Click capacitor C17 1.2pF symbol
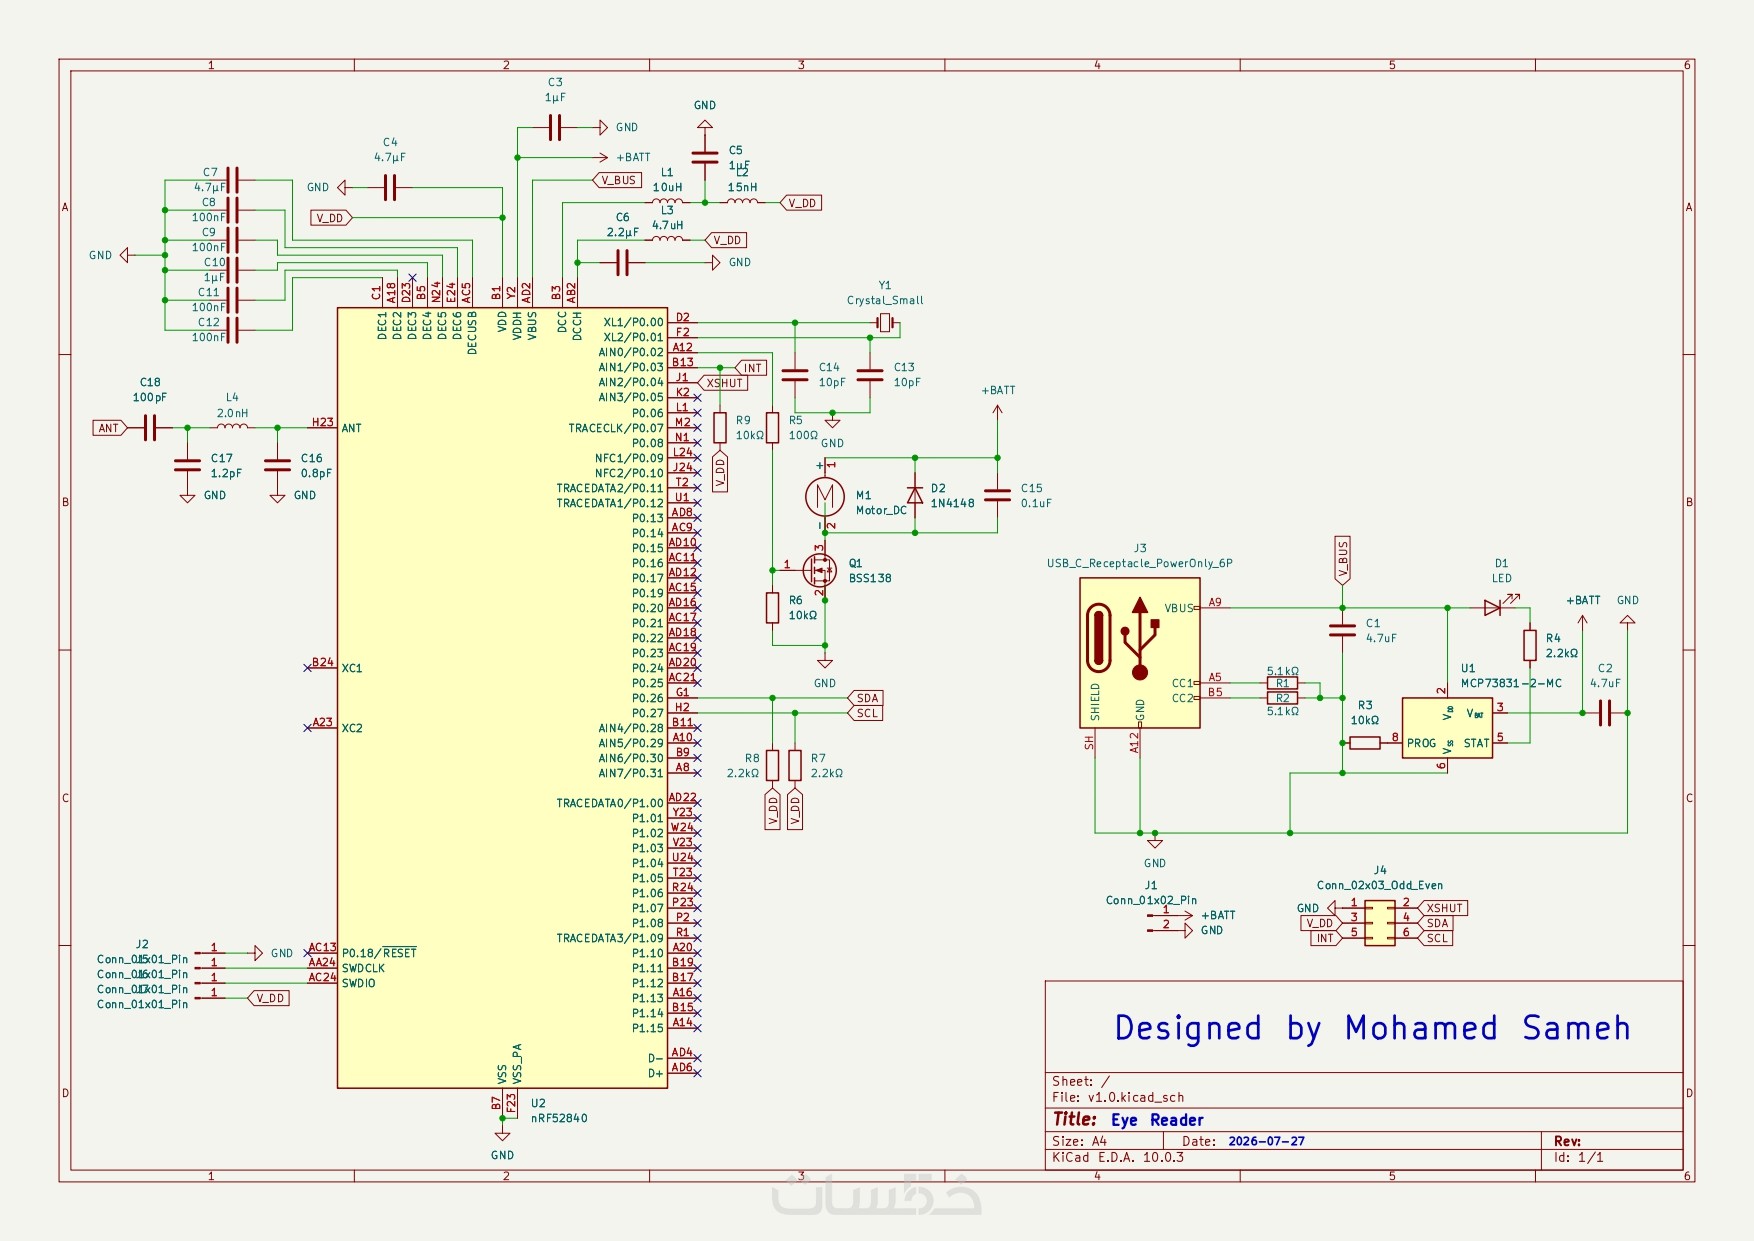The image size is (1754, 1241). point(187,465)
